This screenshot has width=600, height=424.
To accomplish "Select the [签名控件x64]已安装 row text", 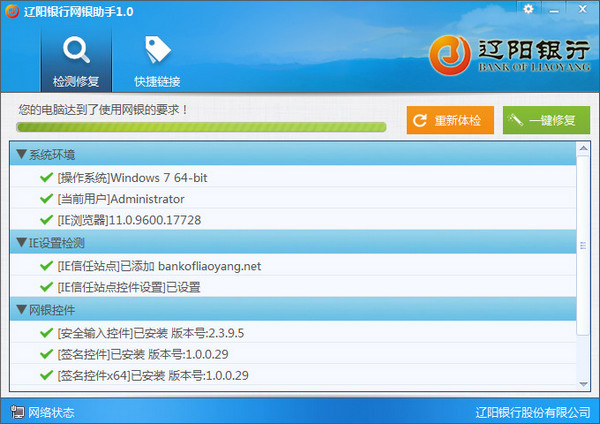I will tap(153, 375).
